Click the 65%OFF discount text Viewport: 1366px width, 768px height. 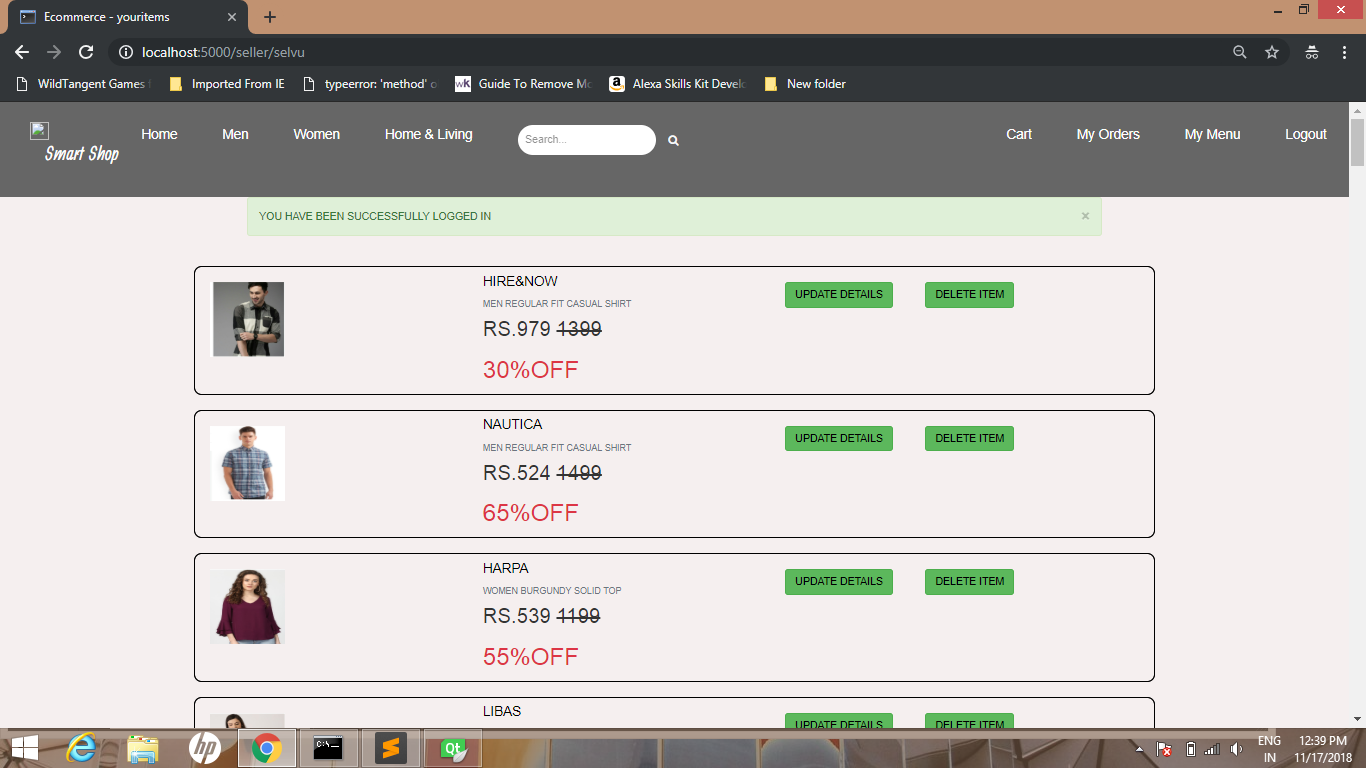pyautogui.click(x=531, y=513)
